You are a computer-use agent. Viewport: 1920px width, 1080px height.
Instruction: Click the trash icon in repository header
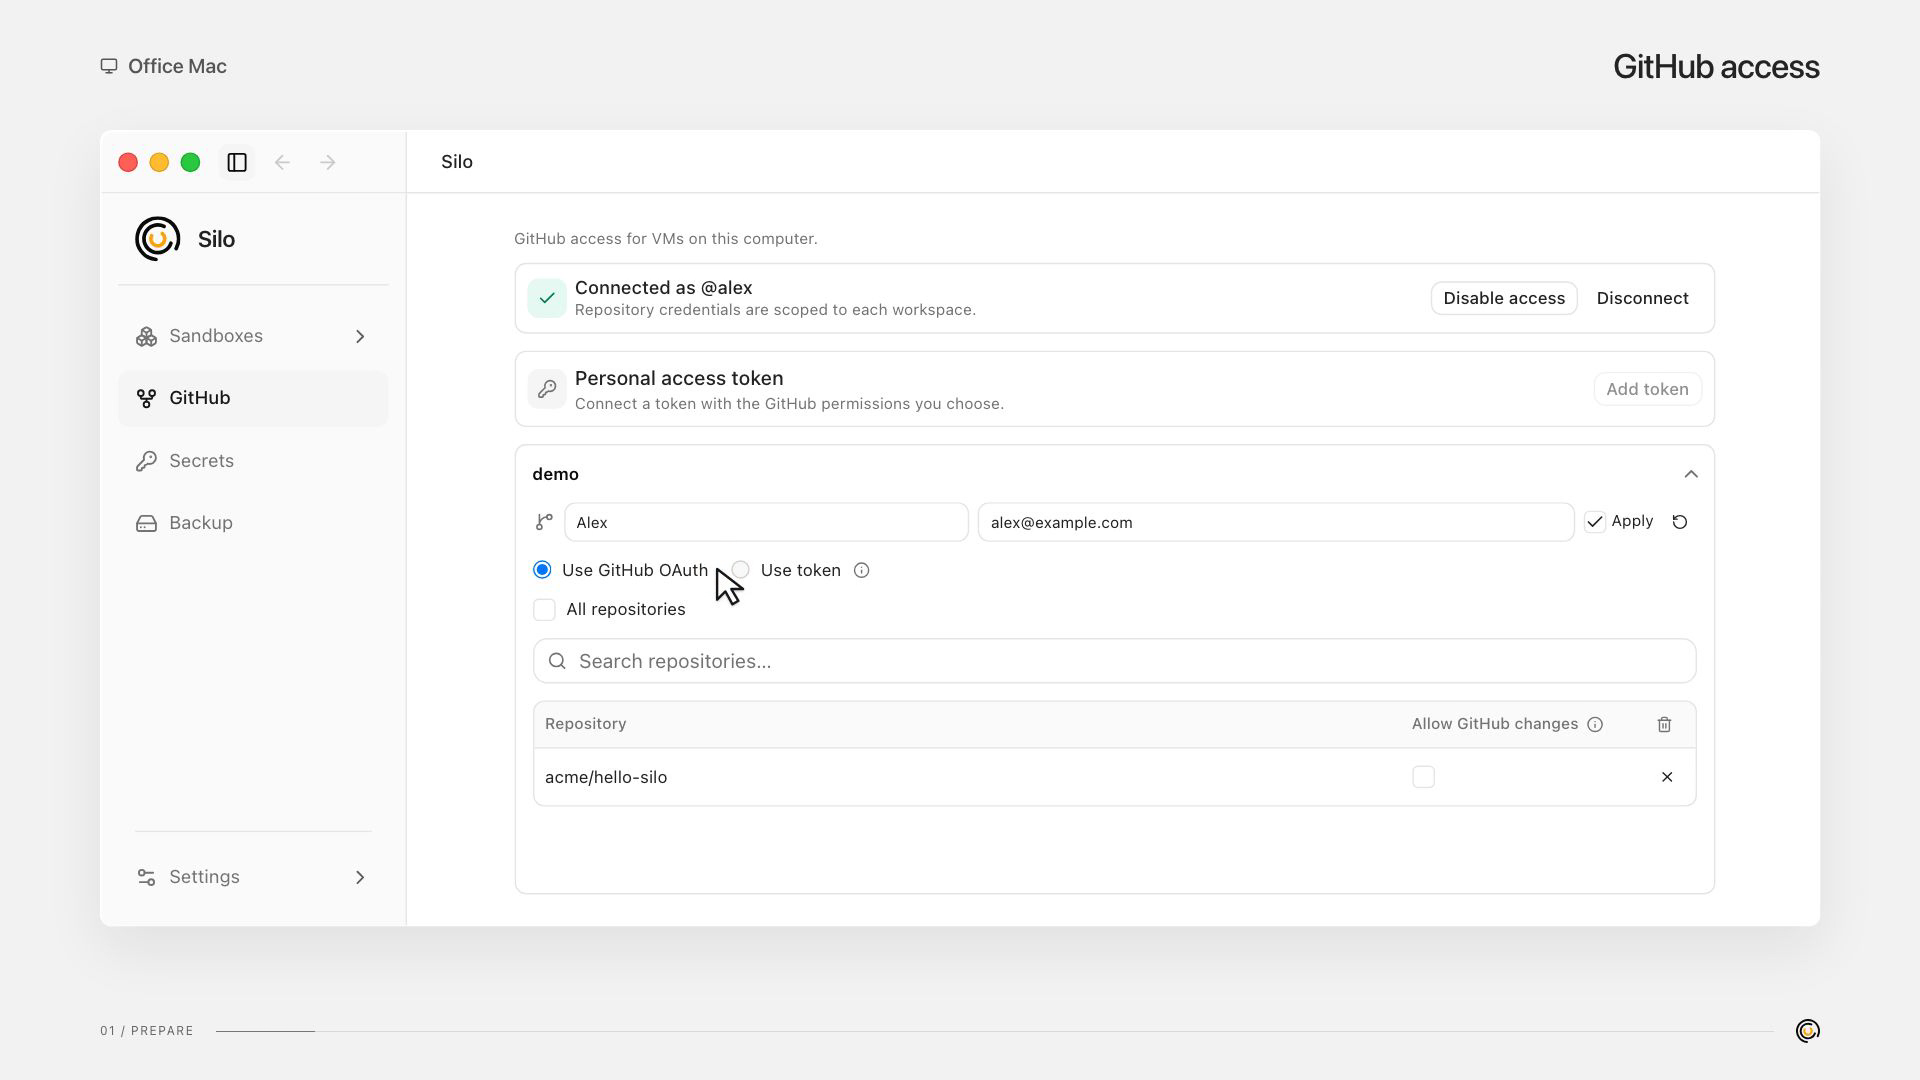click(x=1664, y=724)
